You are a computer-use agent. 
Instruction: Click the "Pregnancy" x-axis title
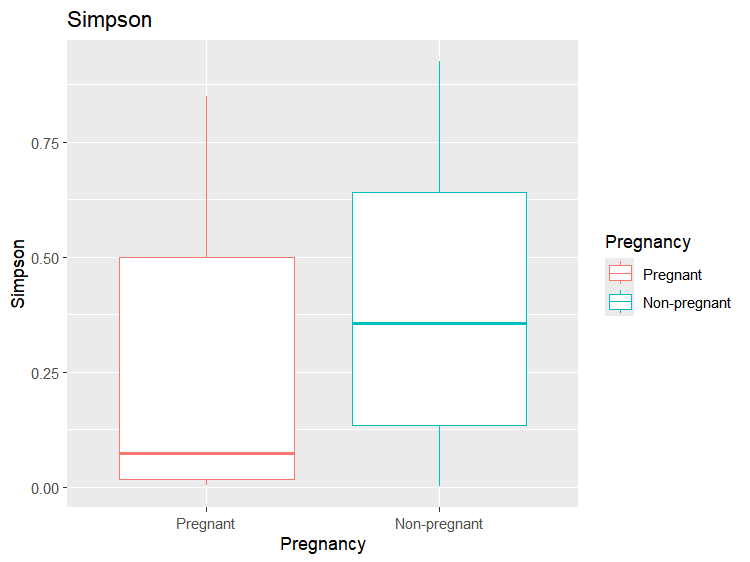[x=322, y=545]
